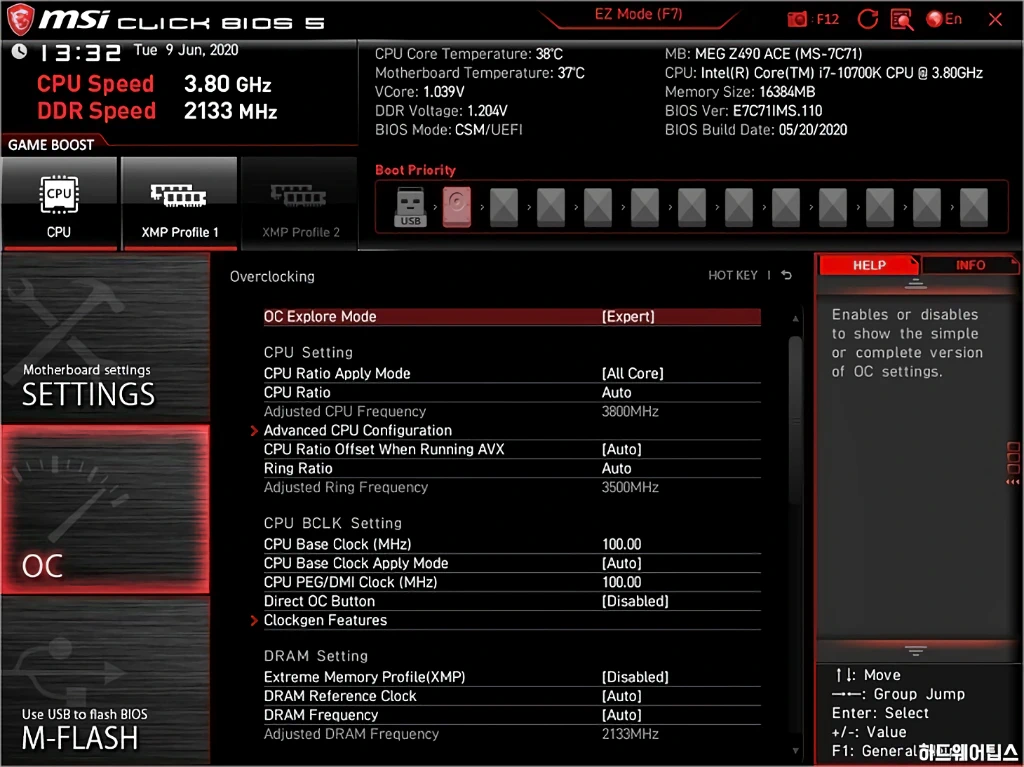
Task: Change Extreme Memory Profile(XMP) setting
Action: [x=512, y=677]
